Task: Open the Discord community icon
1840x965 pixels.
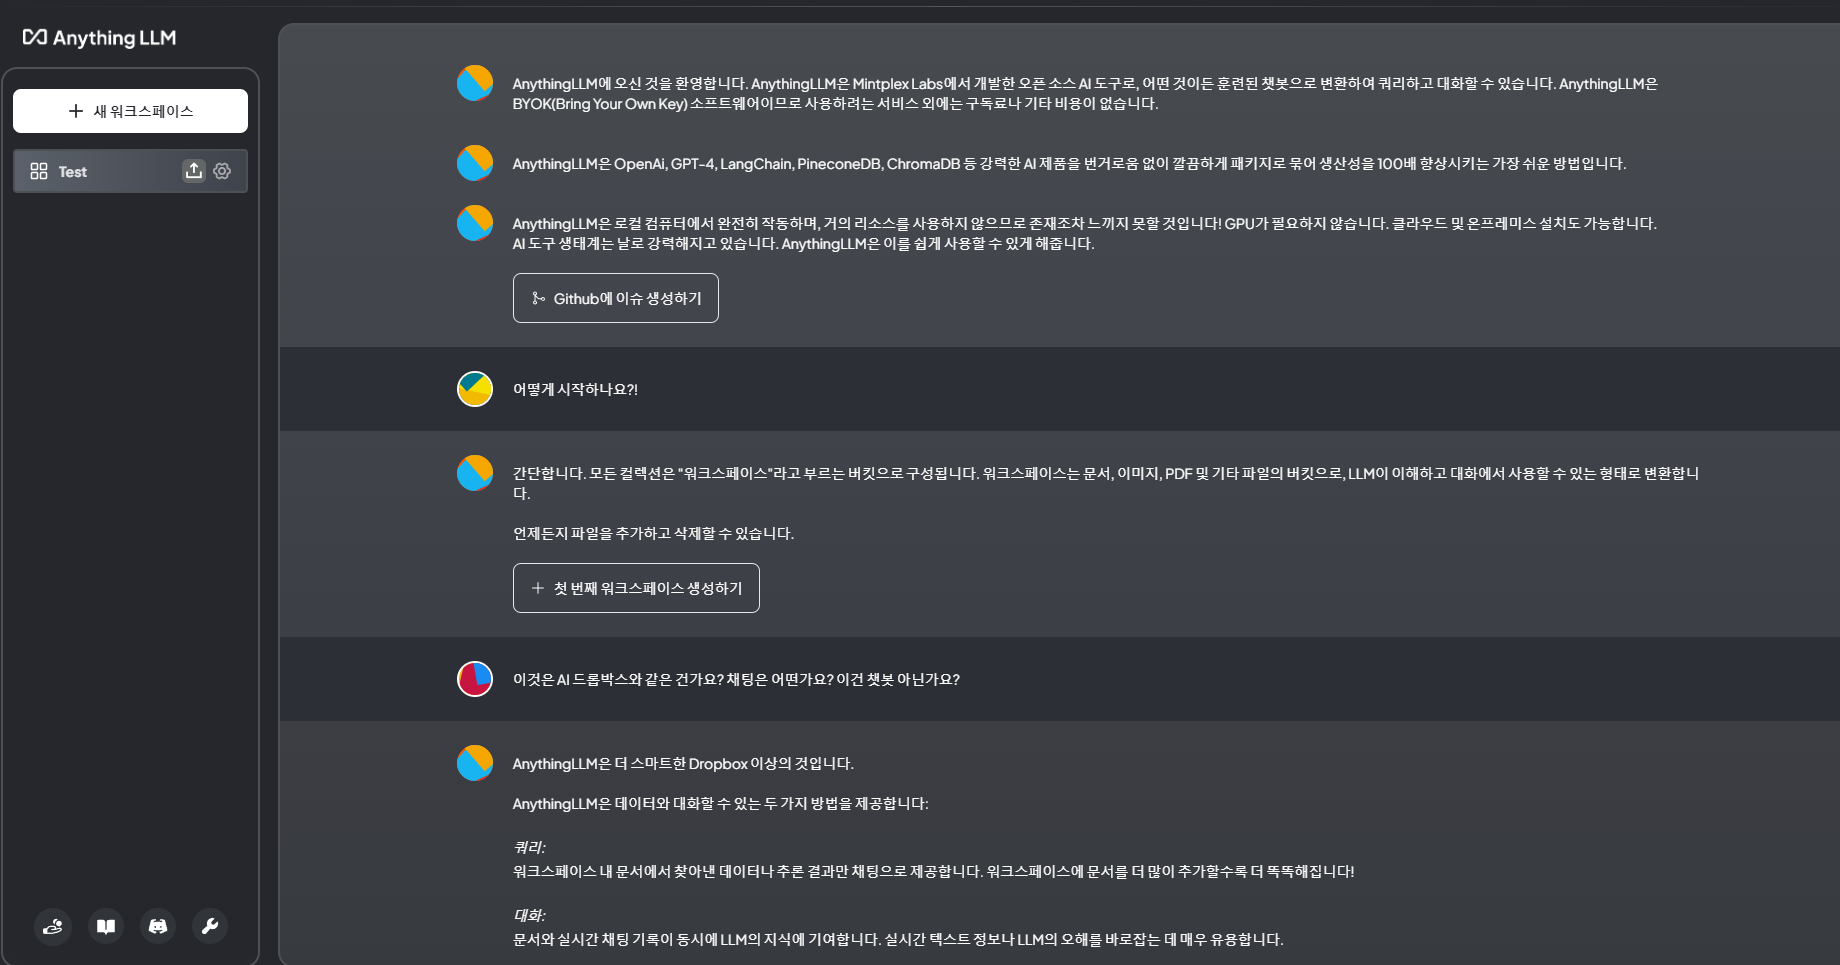Action: (158, 926)
